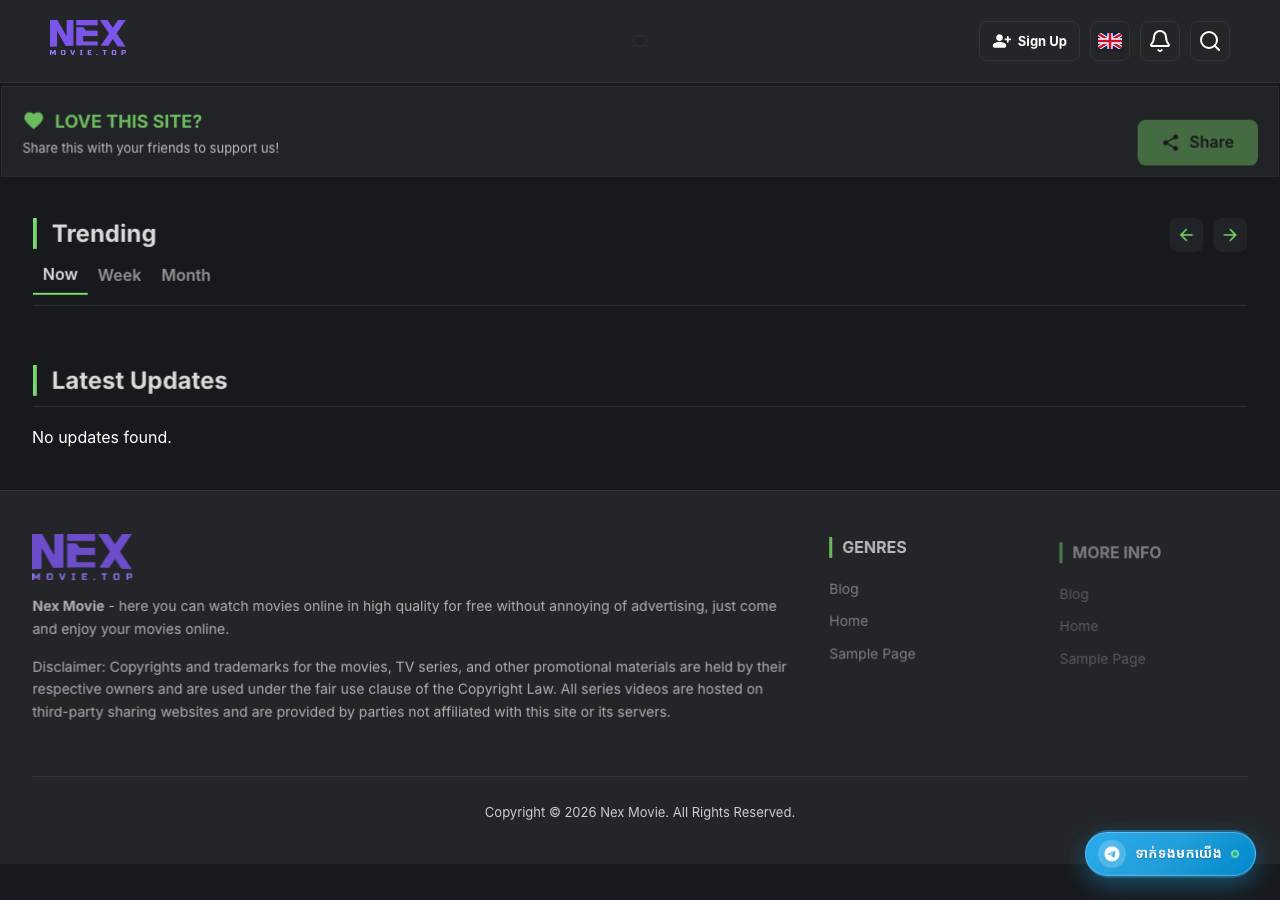Click the Sign Up button
Image resolution: width=1280 pixels, height=900 pixels.
[1029, 41]
